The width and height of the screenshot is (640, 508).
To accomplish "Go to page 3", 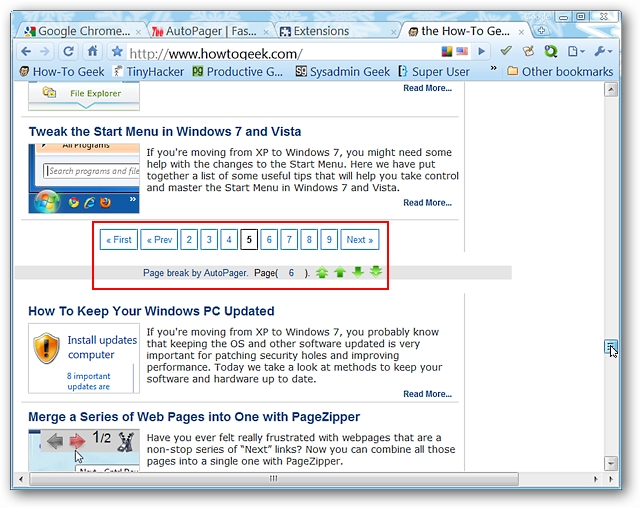I will pos(209,240).
